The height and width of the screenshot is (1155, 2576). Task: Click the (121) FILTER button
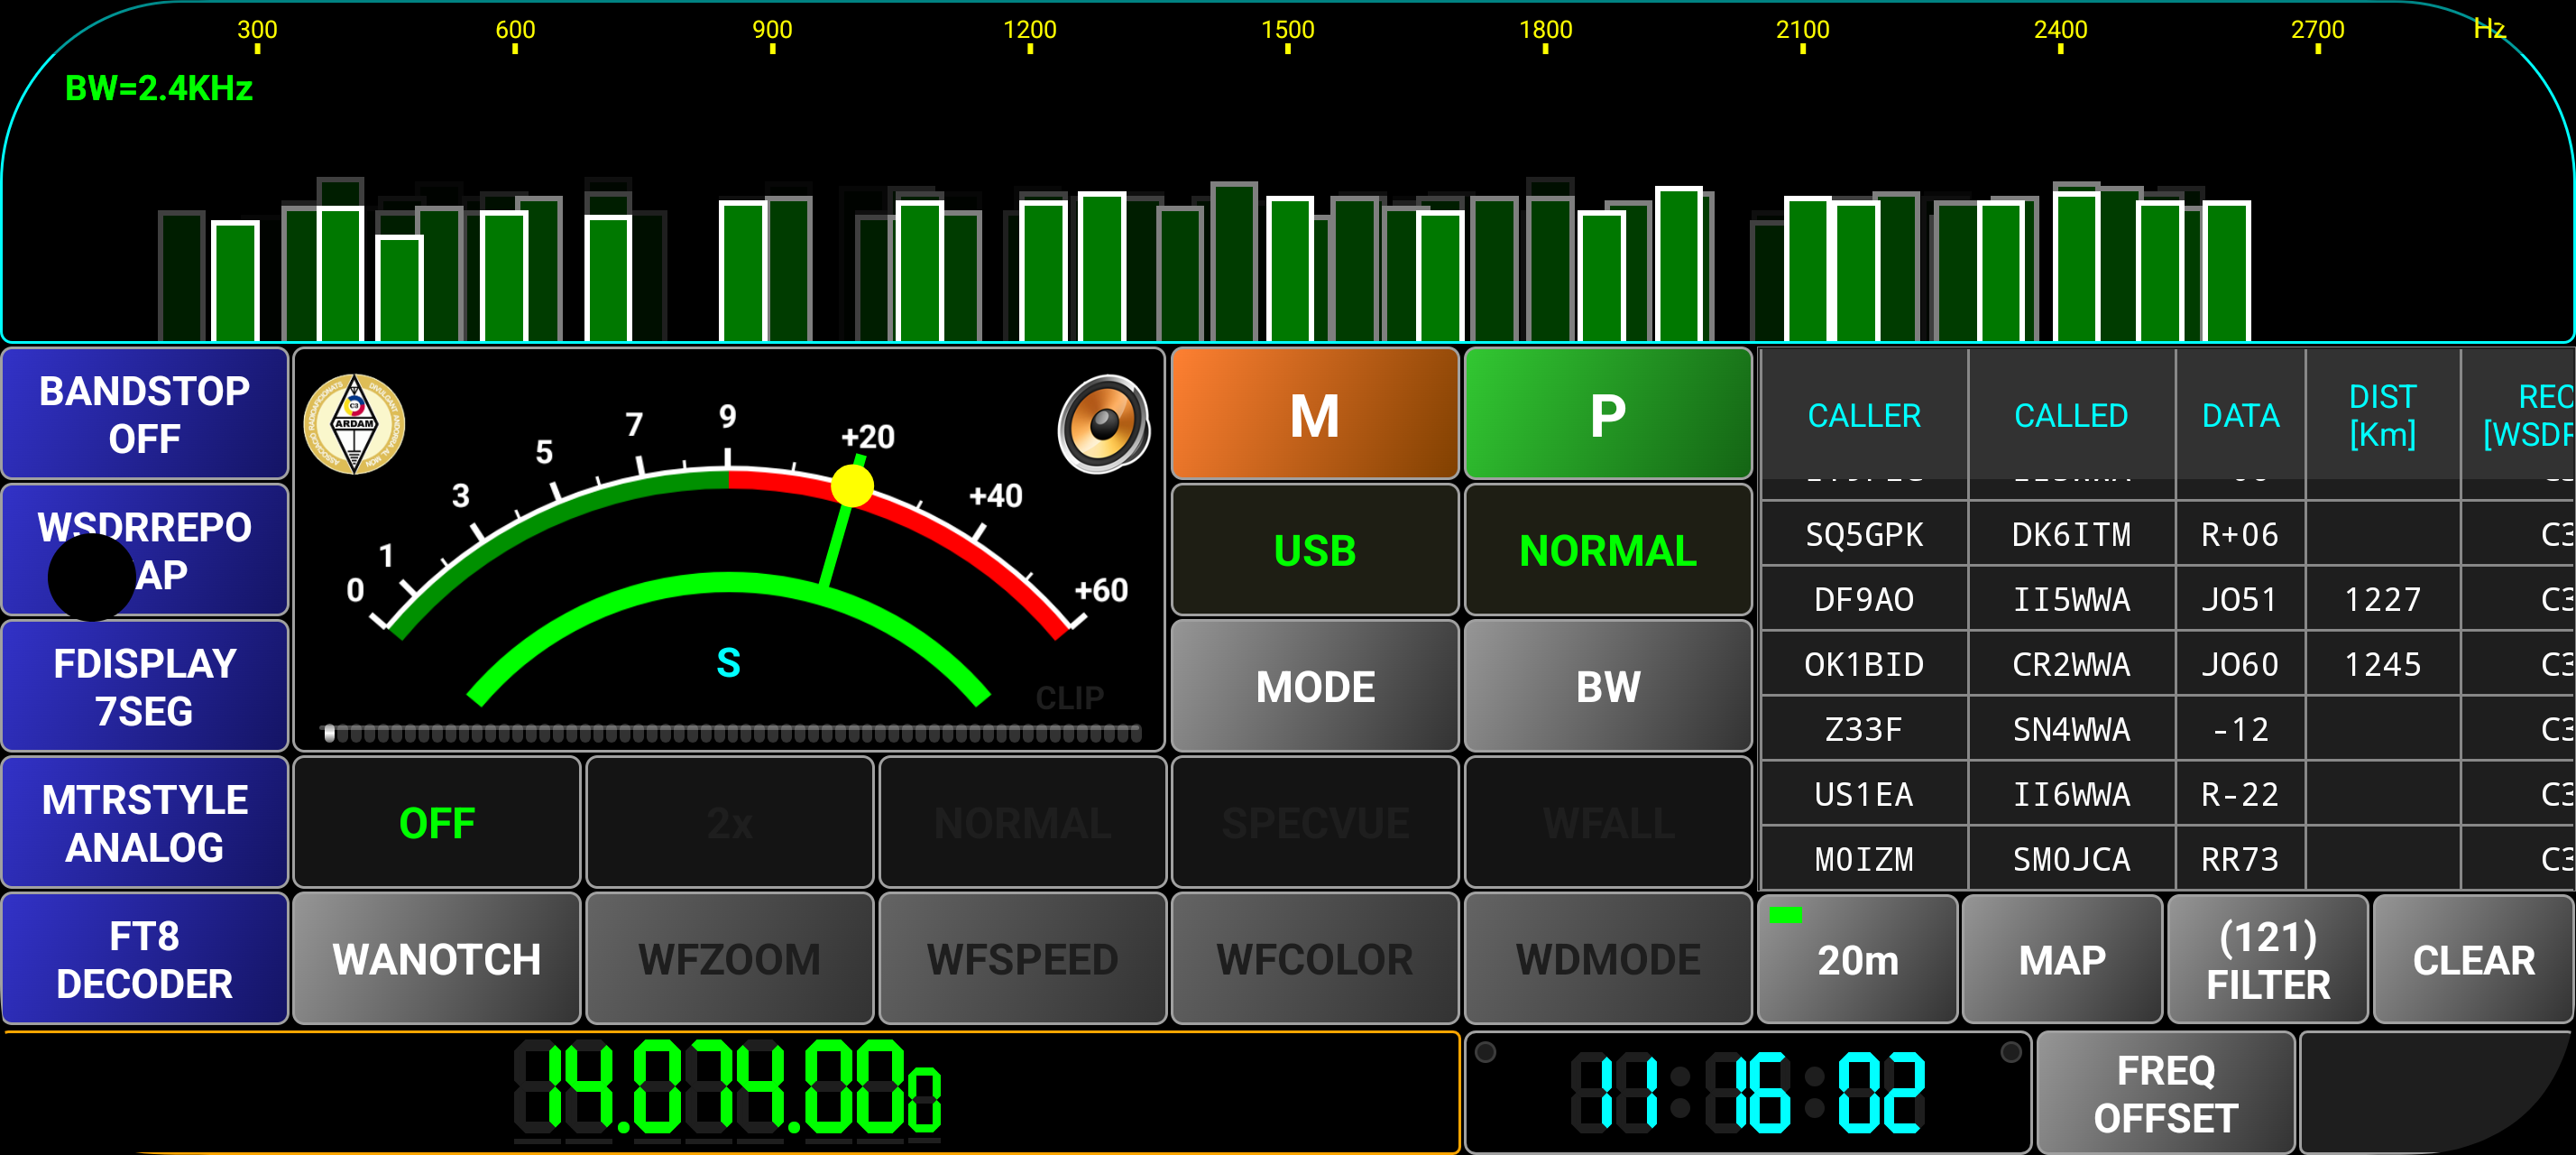tap(2267, 959)
